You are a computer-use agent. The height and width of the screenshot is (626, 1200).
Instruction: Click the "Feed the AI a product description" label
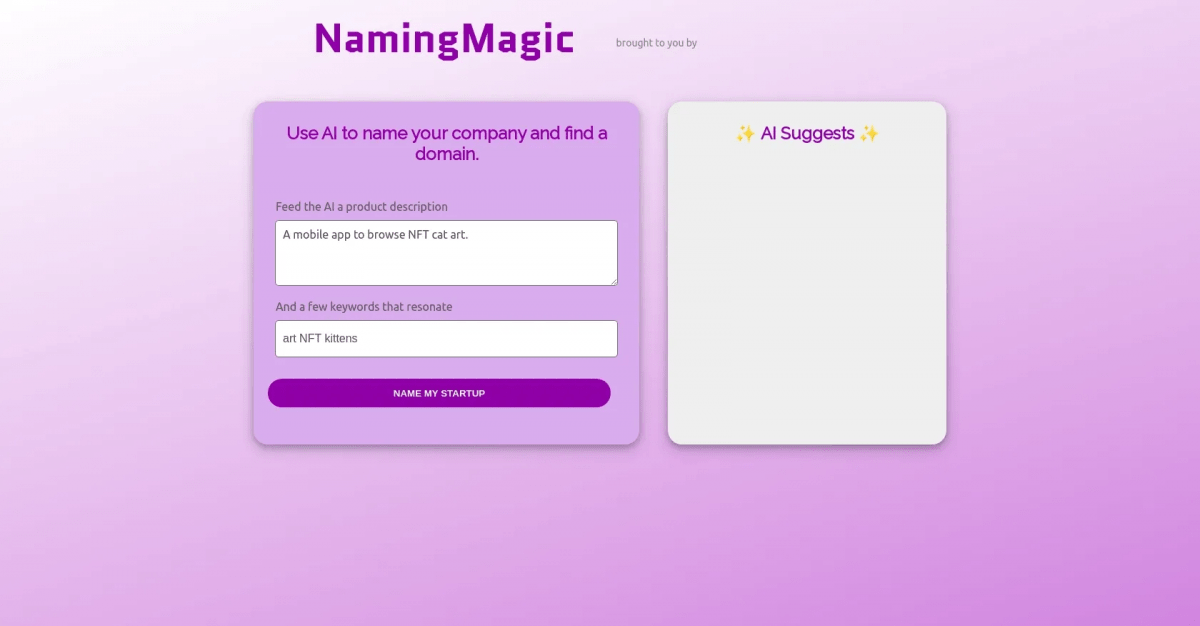tap(361, 206)
